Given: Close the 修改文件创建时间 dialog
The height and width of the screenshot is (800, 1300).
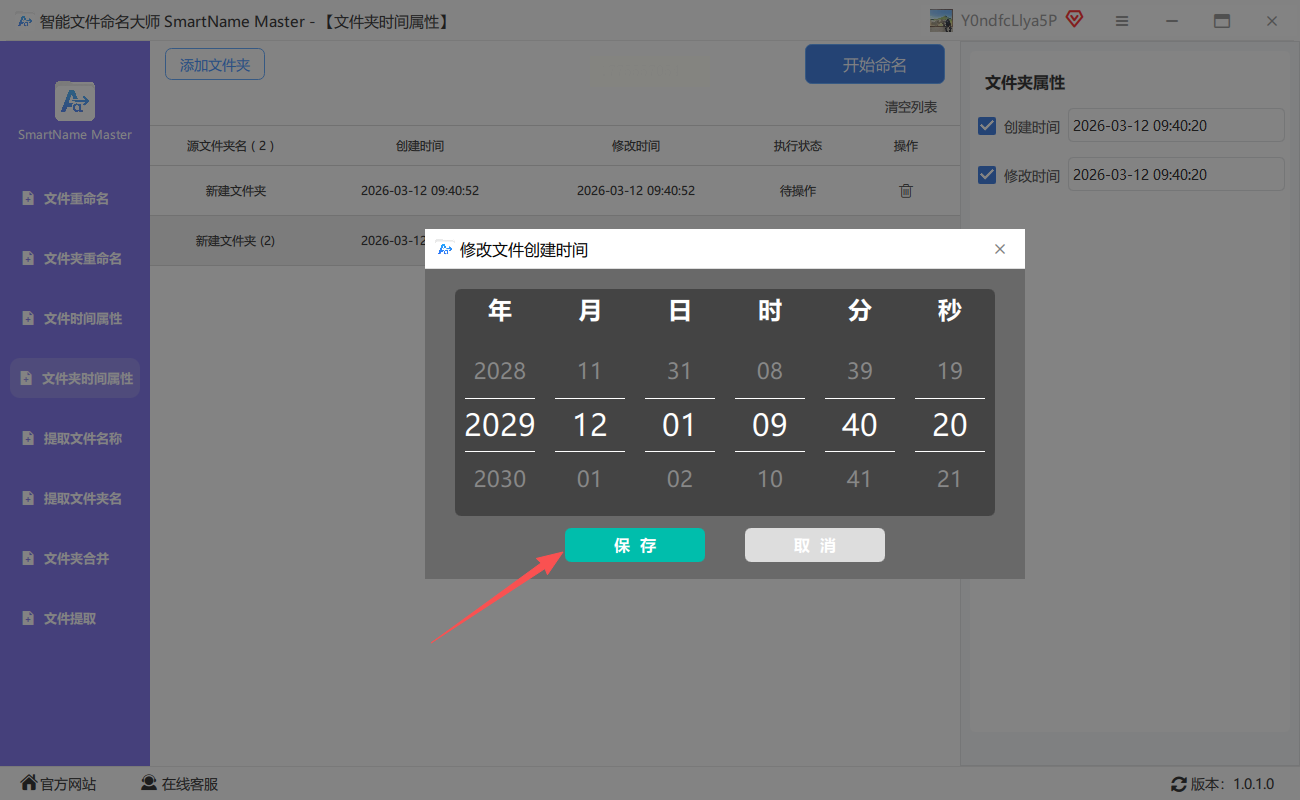Looking at the screenshot, I should coord(1000,249).
